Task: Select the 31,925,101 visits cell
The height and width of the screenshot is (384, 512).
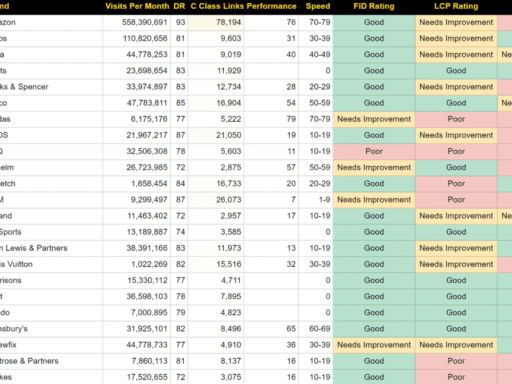Action: tap(137, 329)
